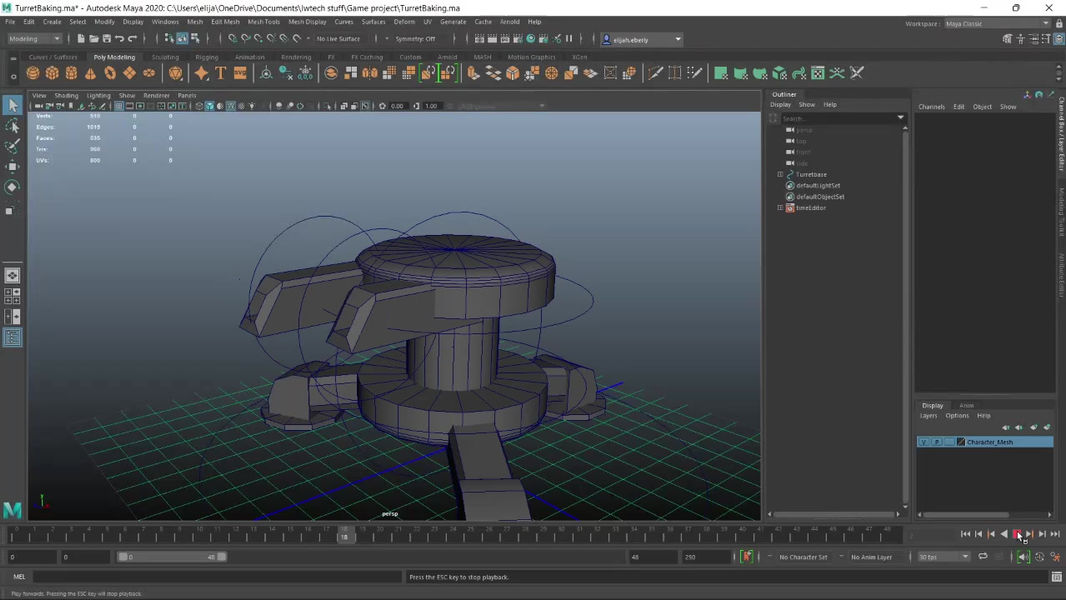Image resolution: width=1066 pixels, height=600 pixels.
Task: Select defaultLightSet in the Outliner
Action: click(x=818, y=186)
